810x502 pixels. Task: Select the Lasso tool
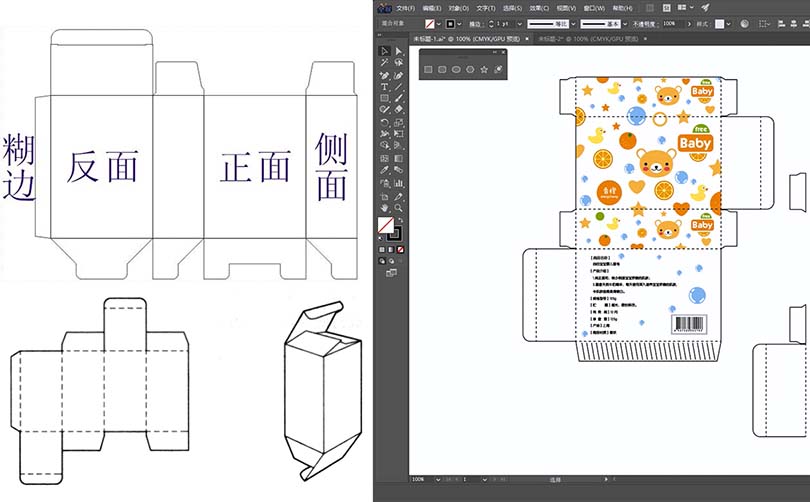[x=398, y=62]
